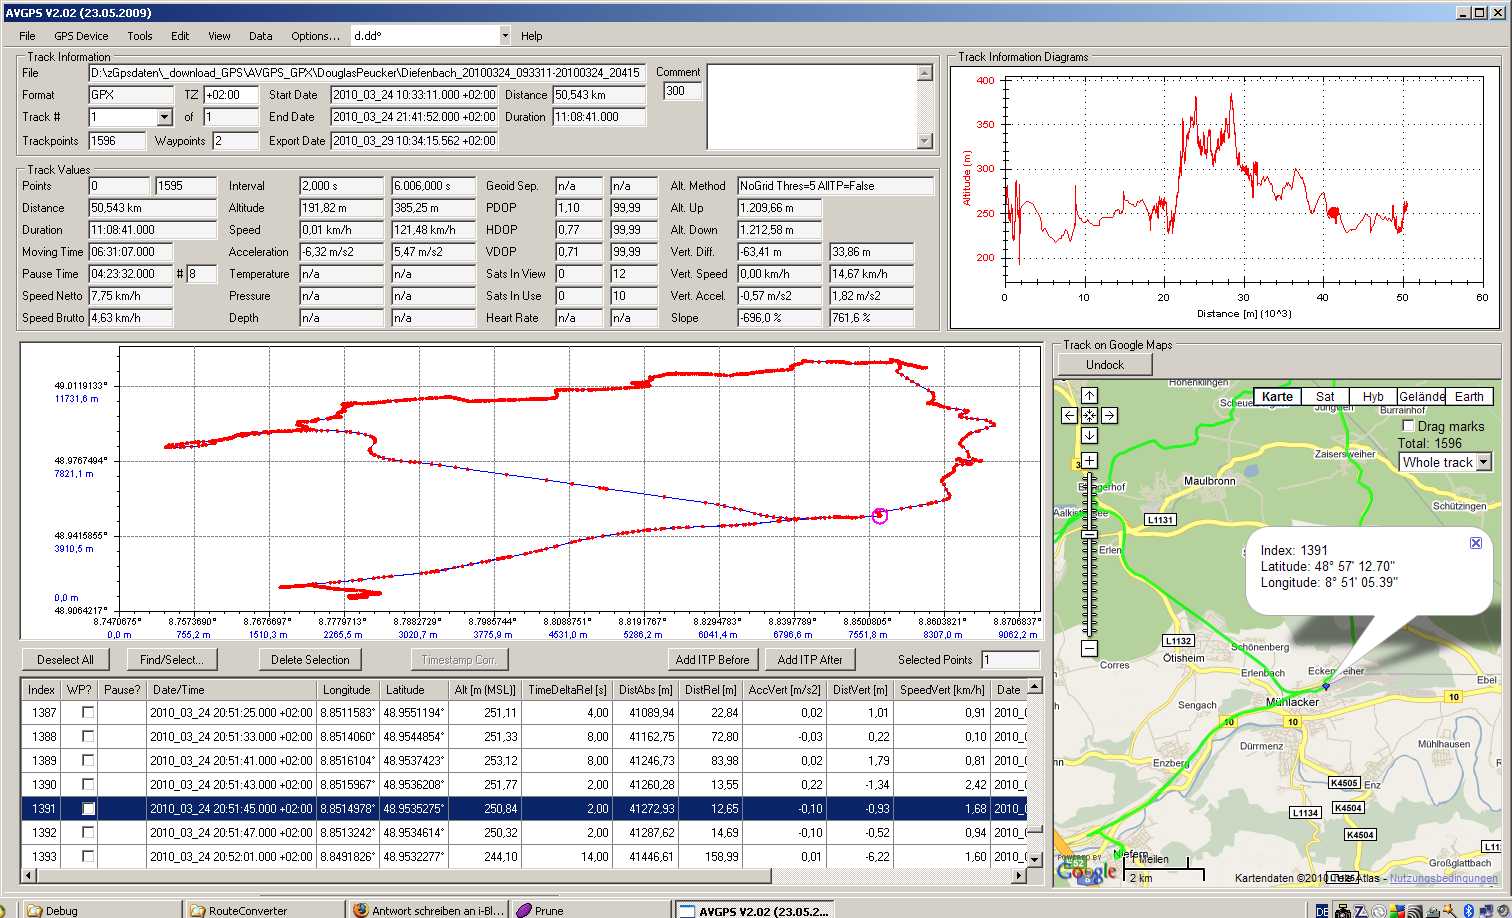This screenshot has width=1512, height=918.
Task: Recenter map with the middle pan button
Action: (1089, 415)
